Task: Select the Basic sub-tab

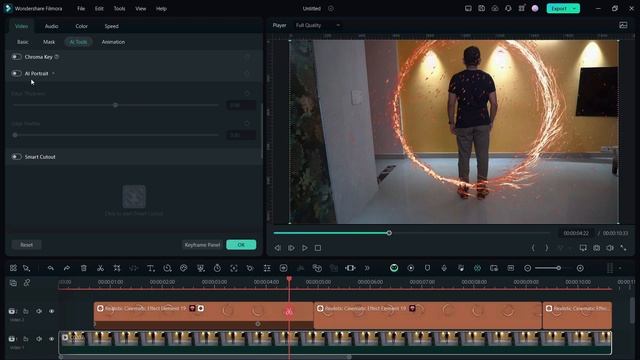Action: 23,42
